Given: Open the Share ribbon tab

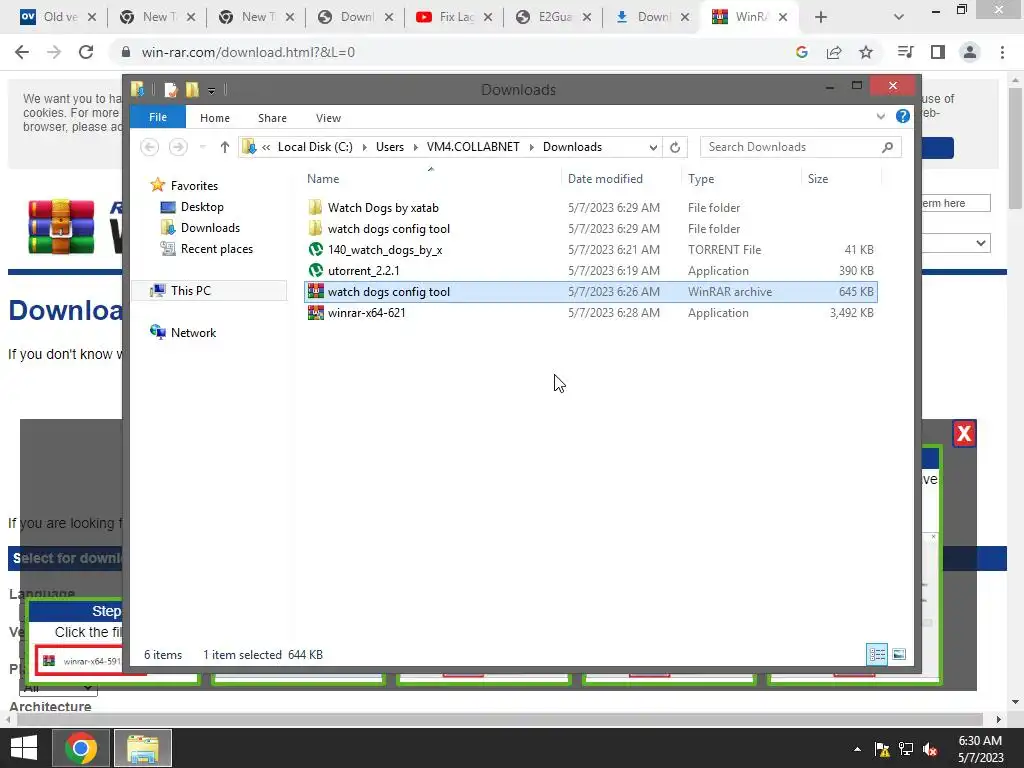Looking at the screenshot, I should [272, 118].
